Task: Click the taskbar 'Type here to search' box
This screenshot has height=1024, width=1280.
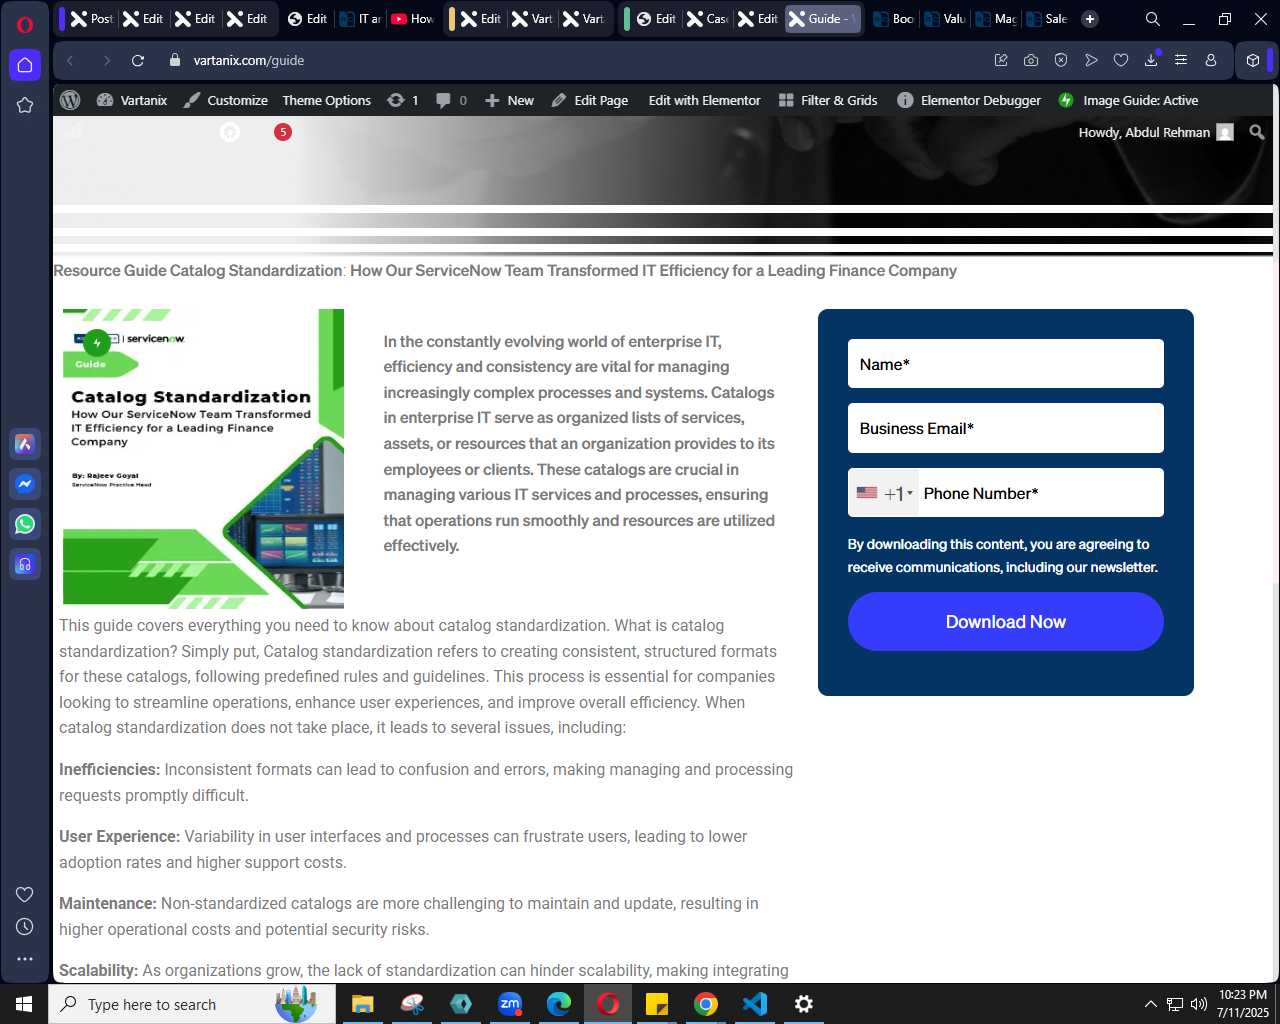Action: tap(192, 1004)
